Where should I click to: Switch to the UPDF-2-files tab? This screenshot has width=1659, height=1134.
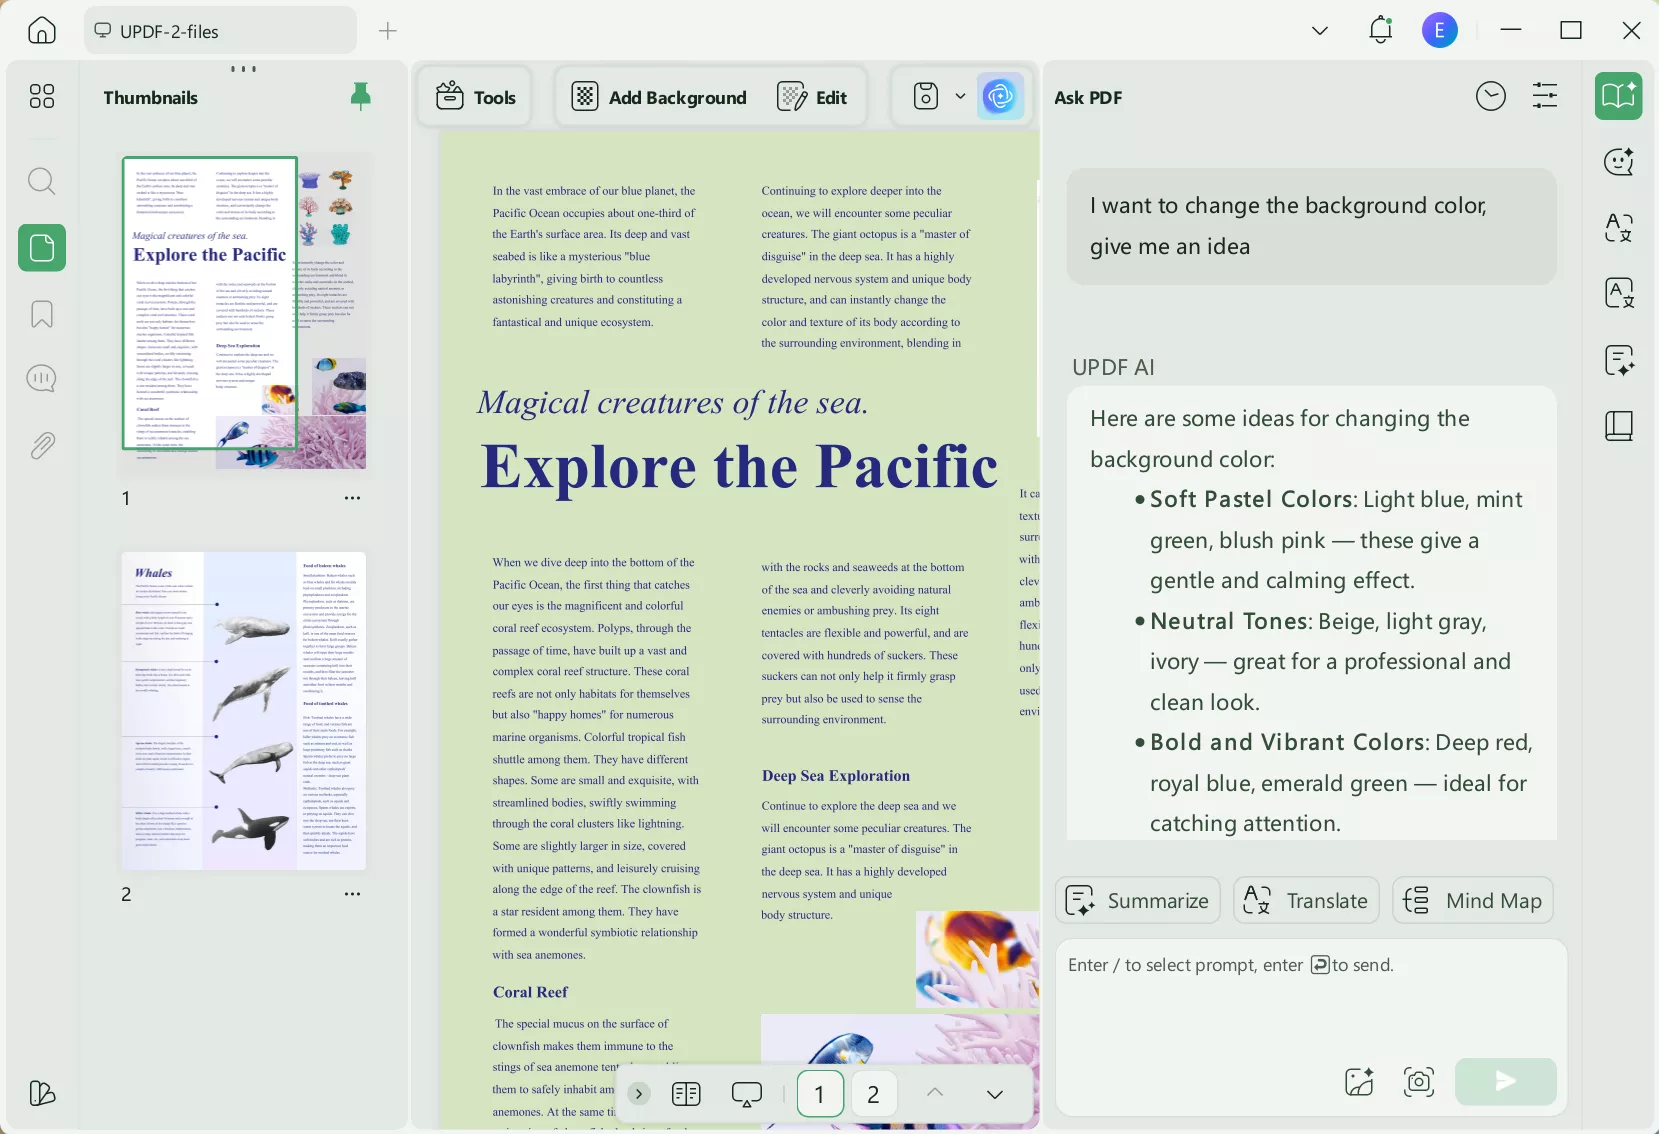[220, 31]
